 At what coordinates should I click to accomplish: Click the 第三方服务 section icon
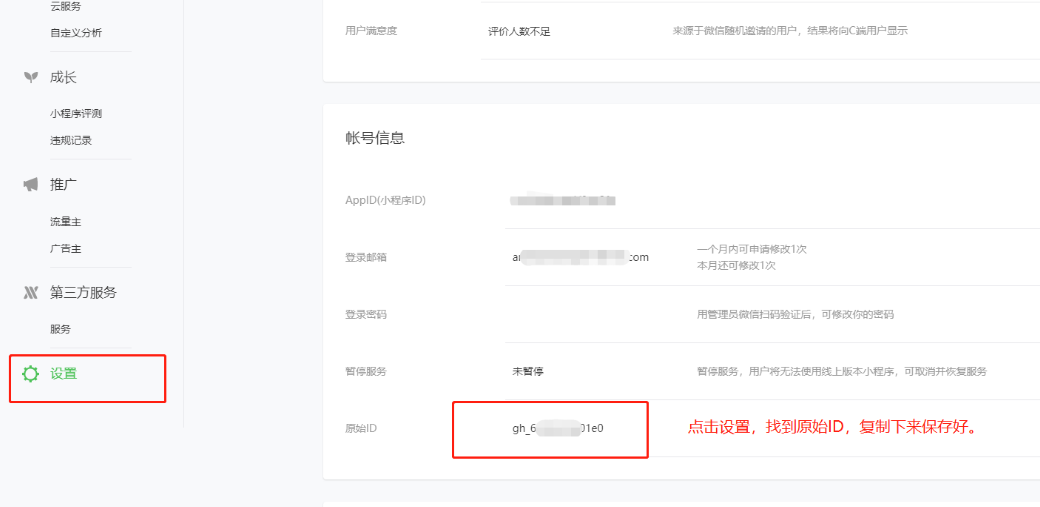tap(30, 293)
